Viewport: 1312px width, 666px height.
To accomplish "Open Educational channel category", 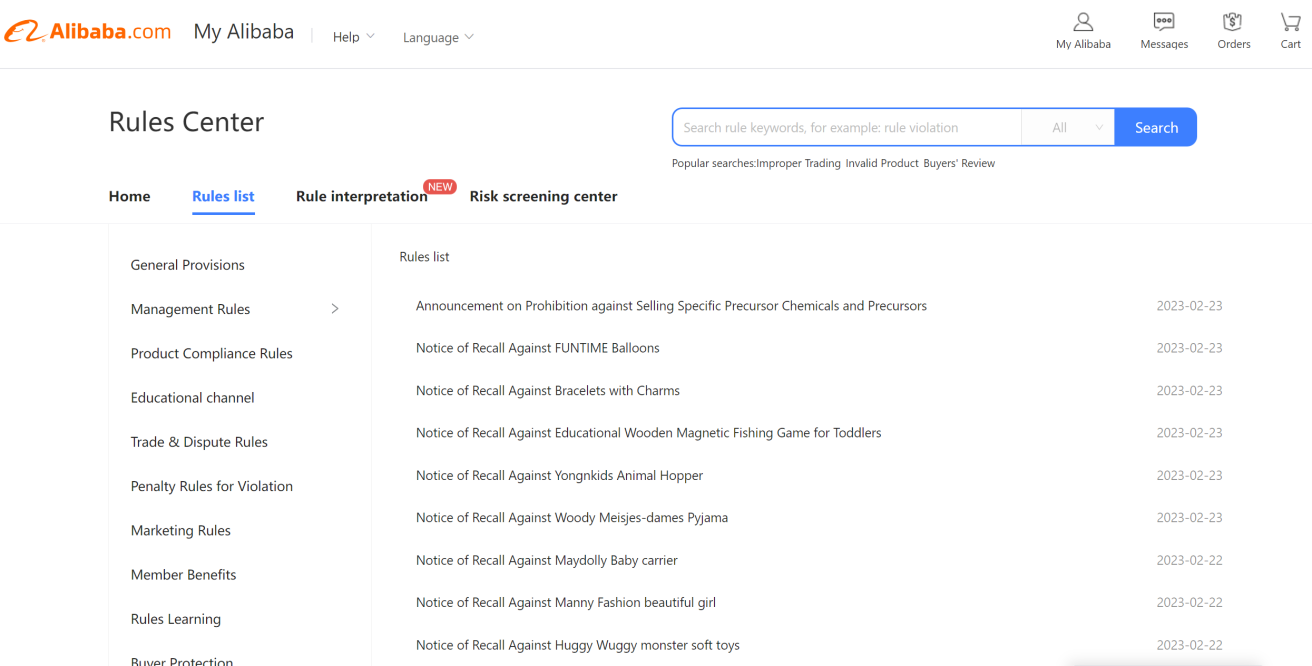I will coord(192,397).
